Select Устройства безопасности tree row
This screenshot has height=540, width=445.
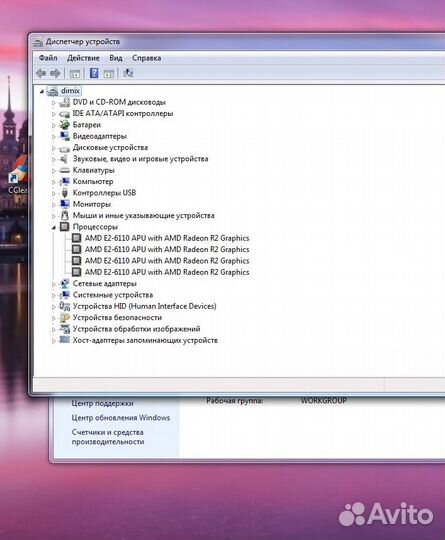pyautogui.click(x=117, y=318)
